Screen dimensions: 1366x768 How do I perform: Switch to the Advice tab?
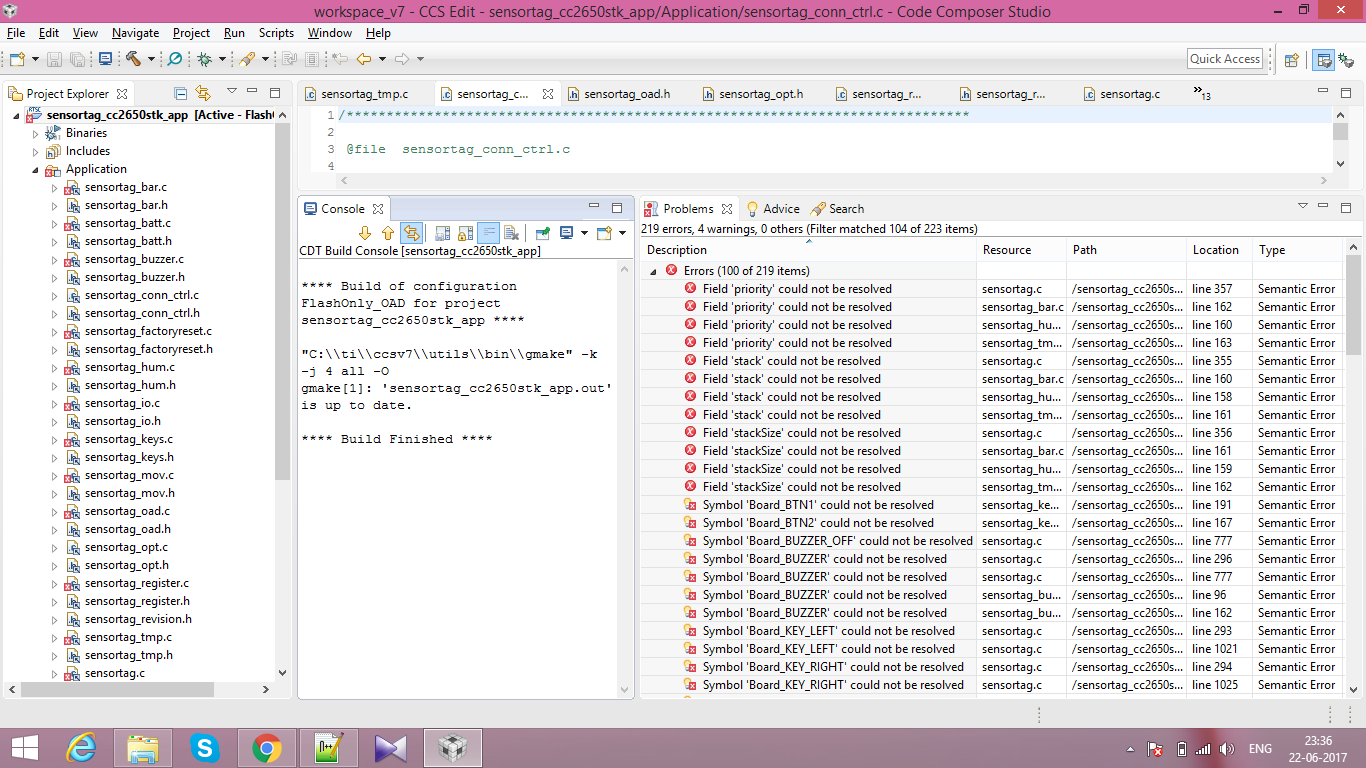[x=773, y=209]
